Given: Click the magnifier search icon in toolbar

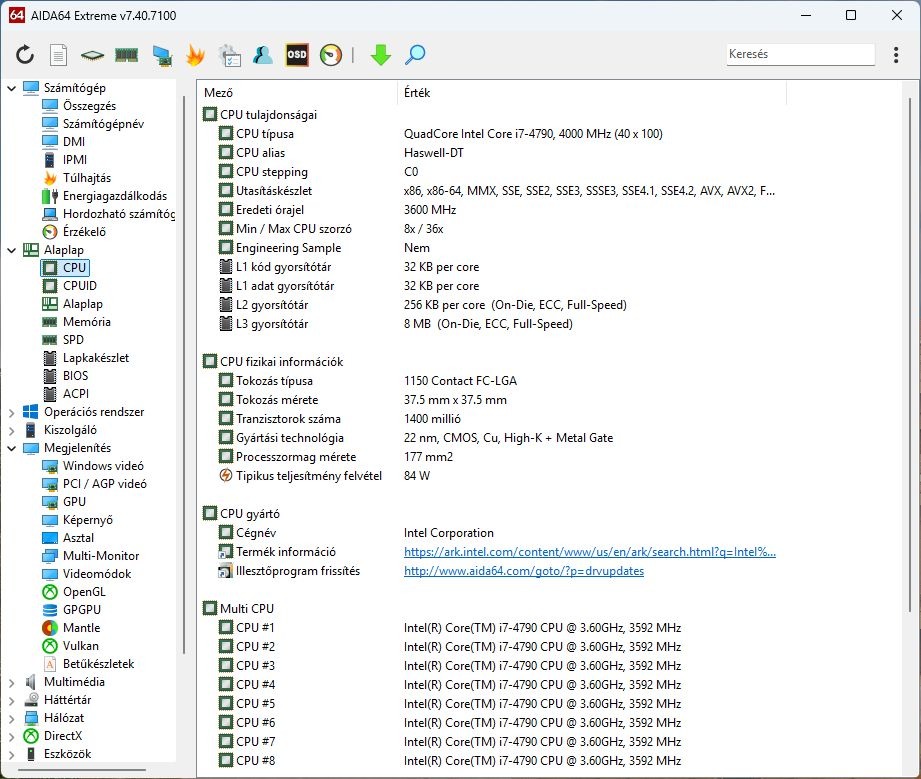Looking at the screenshot, I should 415,55.
